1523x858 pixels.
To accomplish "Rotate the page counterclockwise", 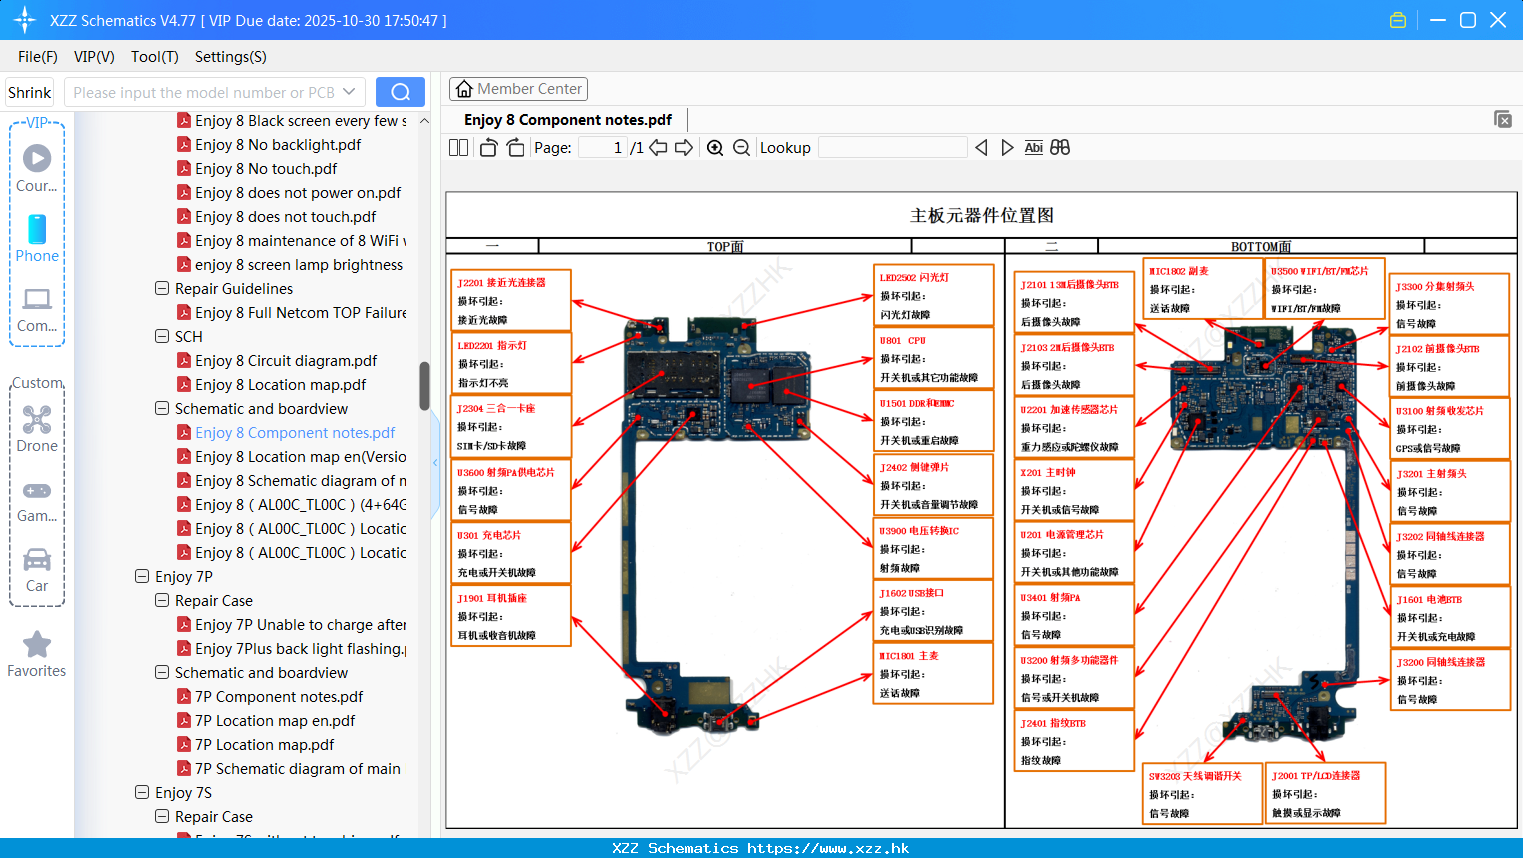I will coord(488,147).
